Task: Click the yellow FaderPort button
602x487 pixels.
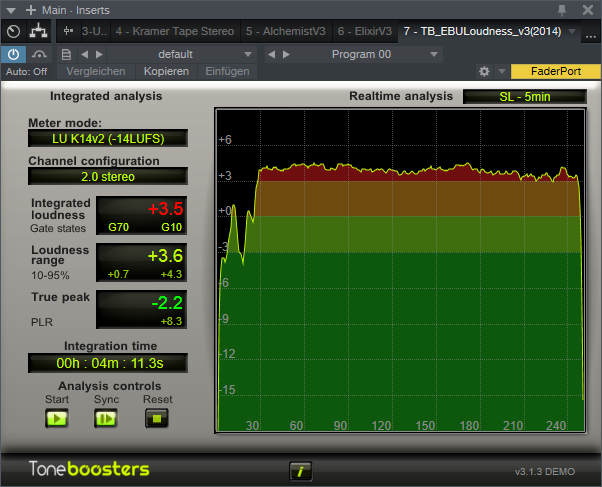Action: pyautogui.click(x=556, y=71)
